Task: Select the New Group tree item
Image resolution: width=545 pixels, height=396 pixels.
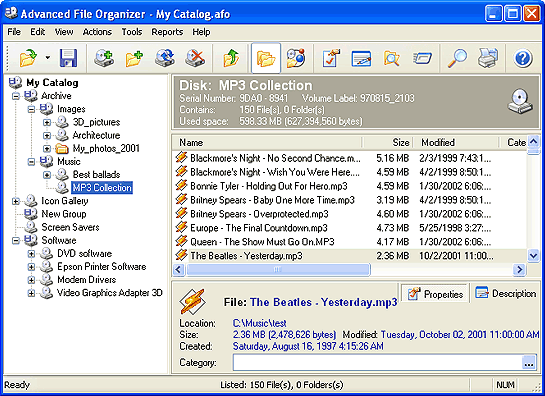Action: (64, 214)
